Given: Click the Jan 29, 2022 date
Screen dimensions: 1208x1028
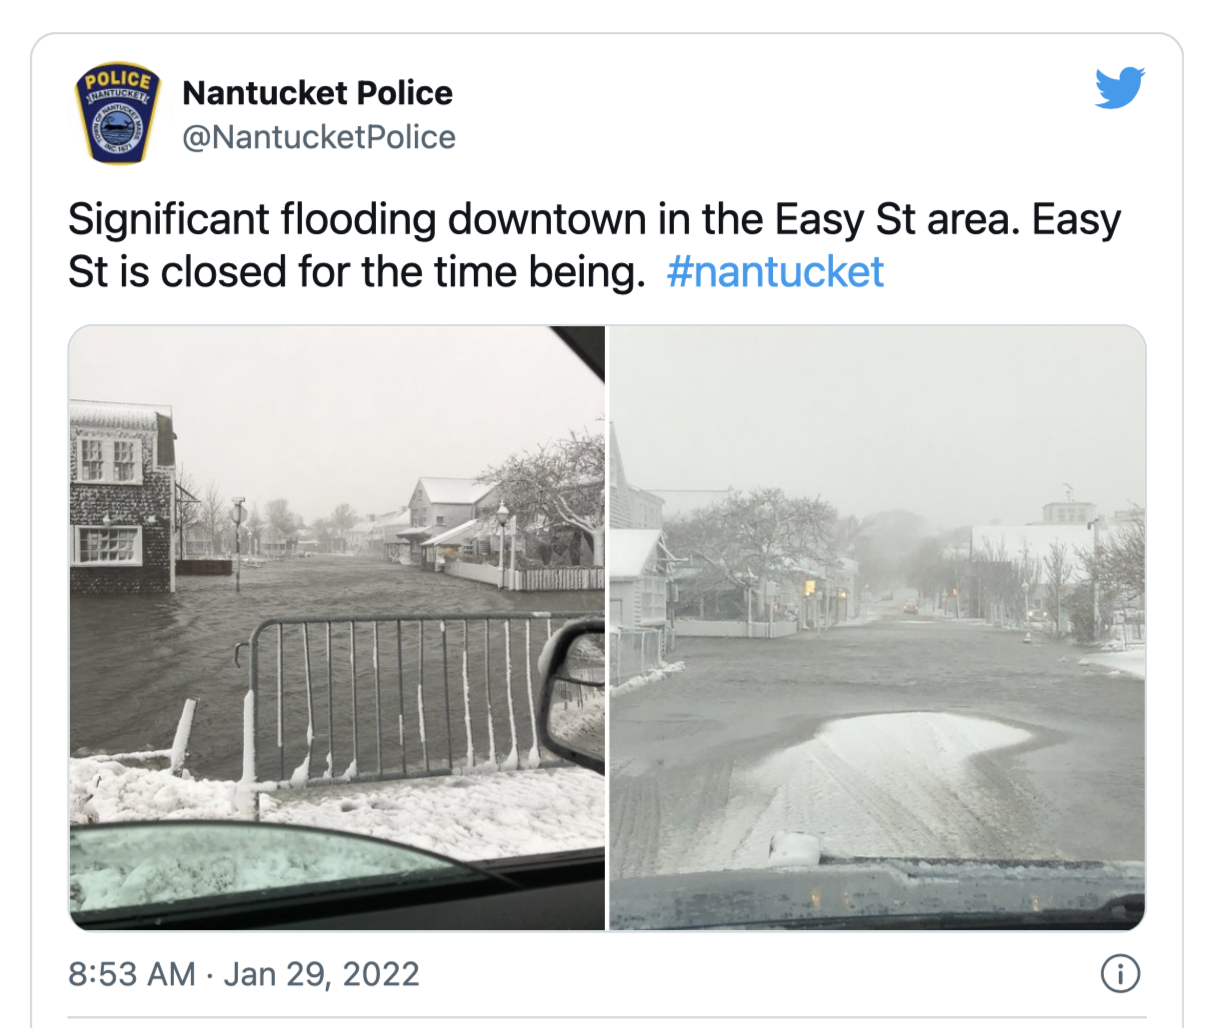Looking at the screenshot, I should pos(321,974).
